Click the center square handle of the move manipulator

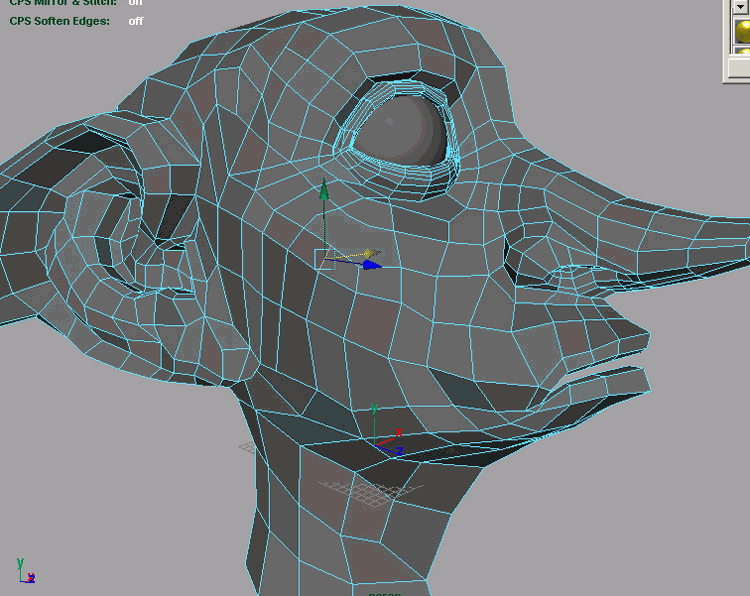[x=324, y=259]
